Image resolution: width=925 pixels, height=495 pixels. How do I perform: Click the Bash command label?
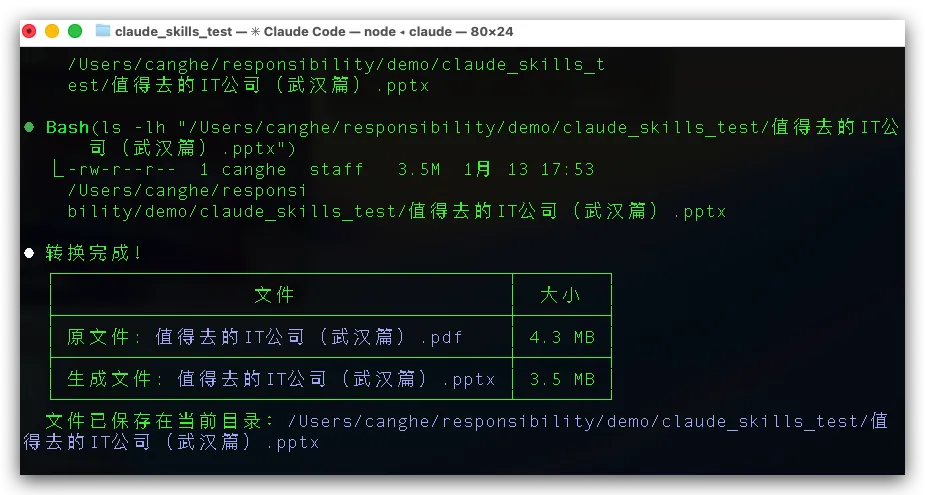pyautogui.click(x=67, y=128)
